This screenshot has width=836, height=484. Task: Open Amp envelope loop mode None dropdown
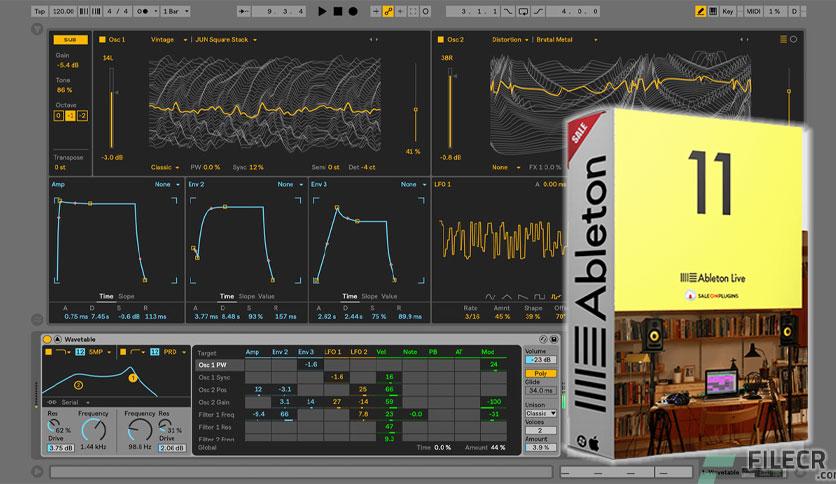(x=167, y=184)
